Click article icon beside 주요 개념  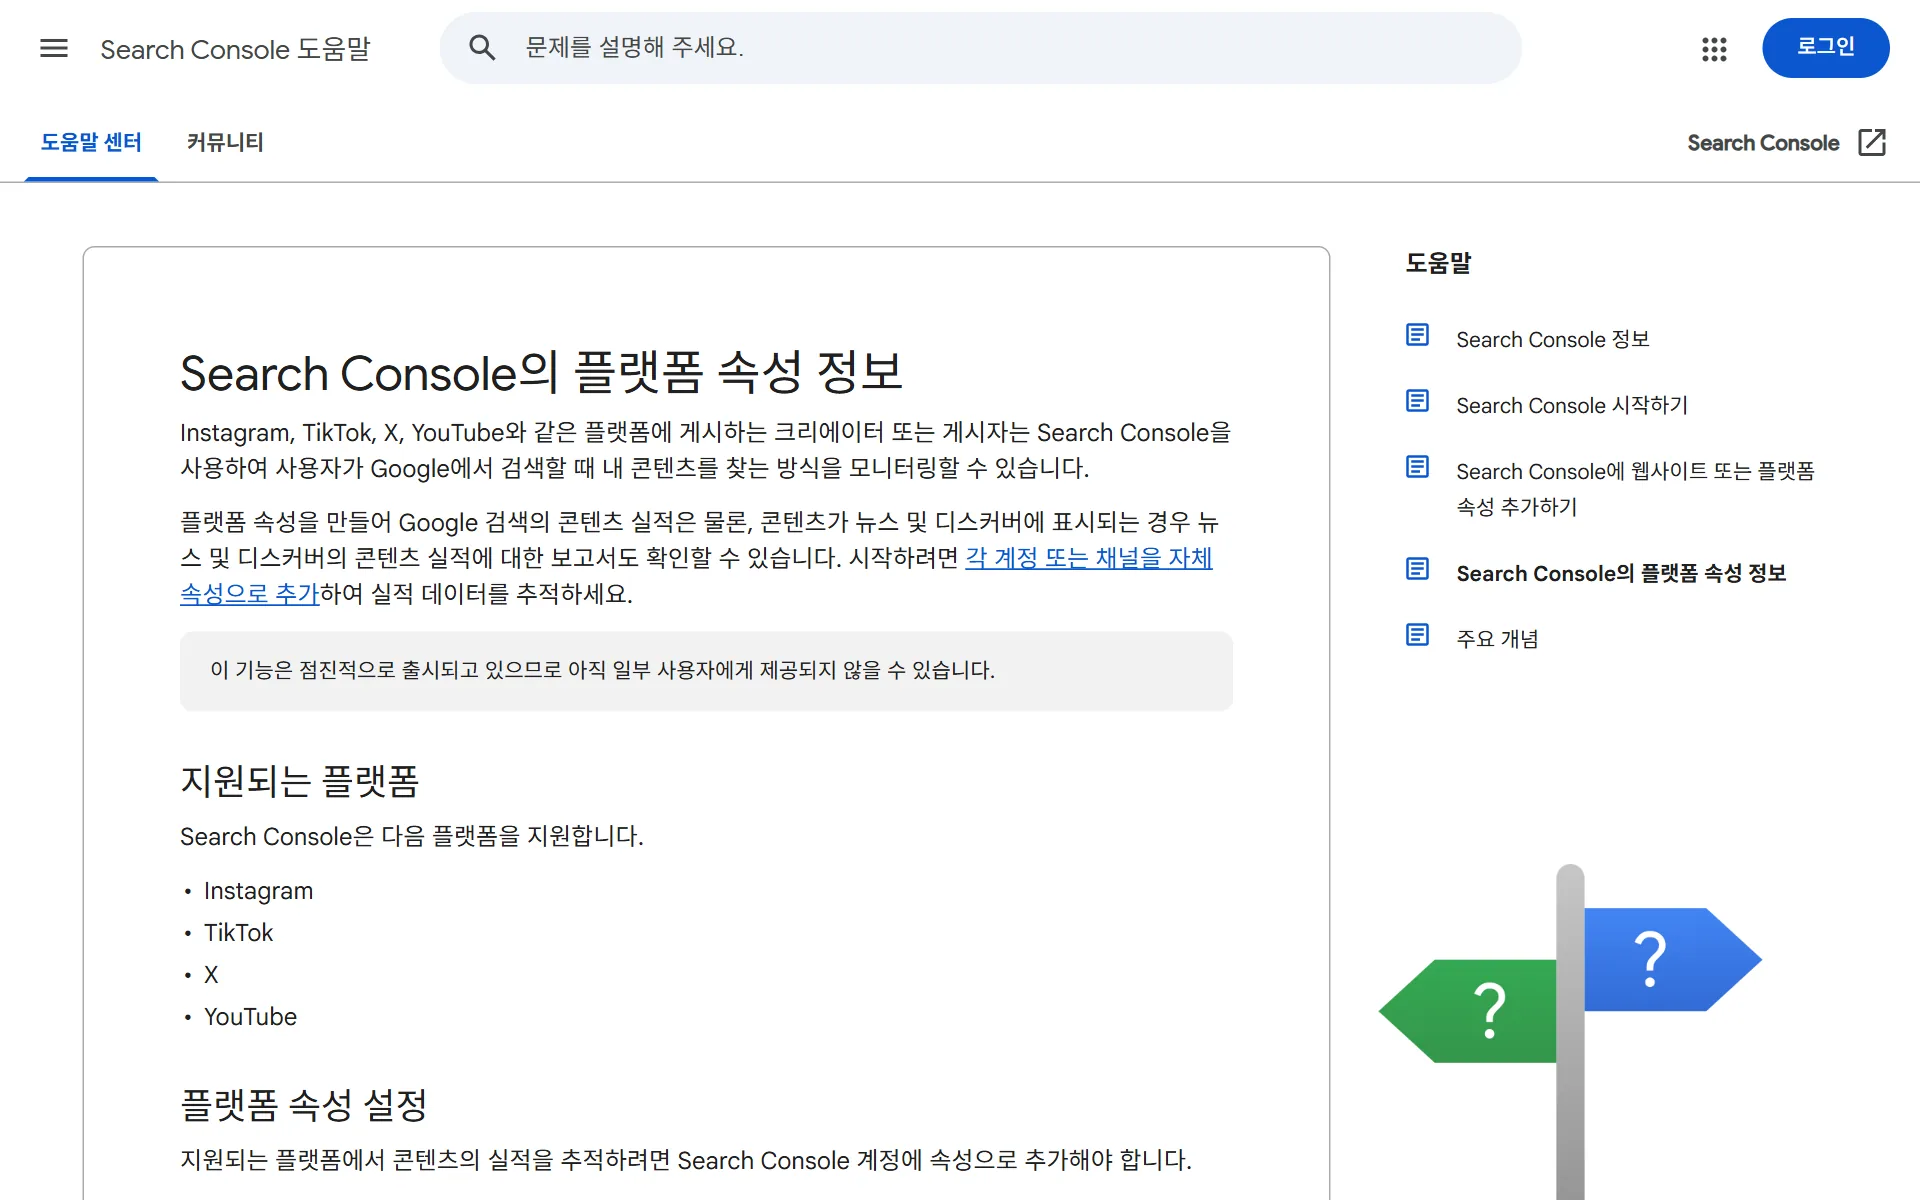click(x=1417, y=635)
